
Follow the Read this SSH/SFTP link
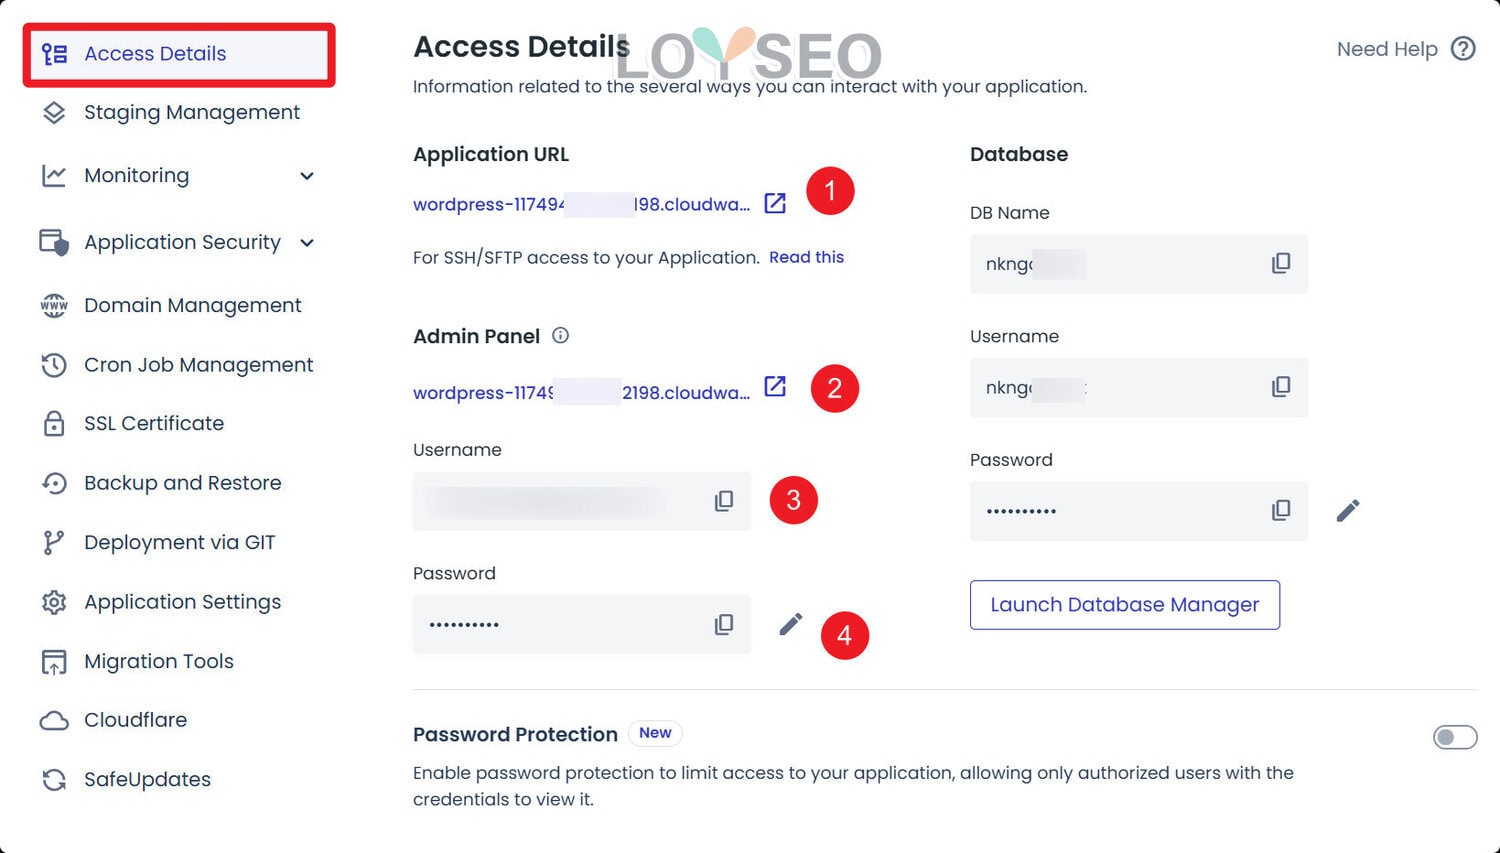pos(806,258)
